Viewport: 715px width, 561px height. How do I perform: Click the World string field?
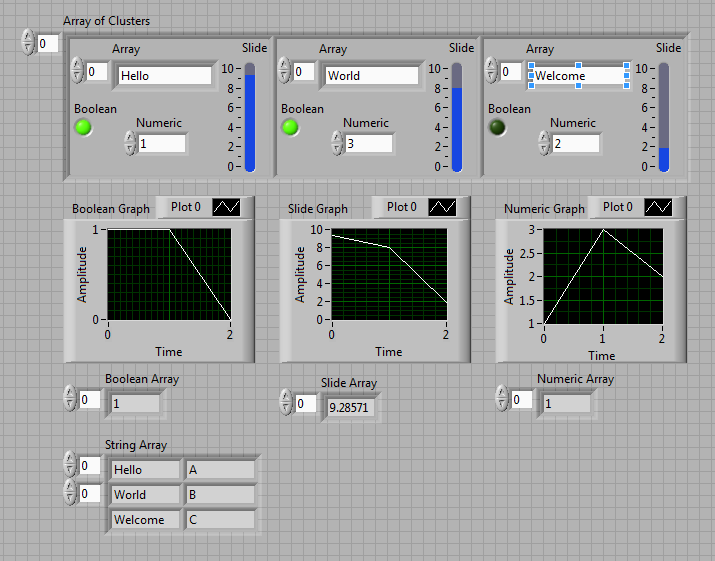coord(372,76)
